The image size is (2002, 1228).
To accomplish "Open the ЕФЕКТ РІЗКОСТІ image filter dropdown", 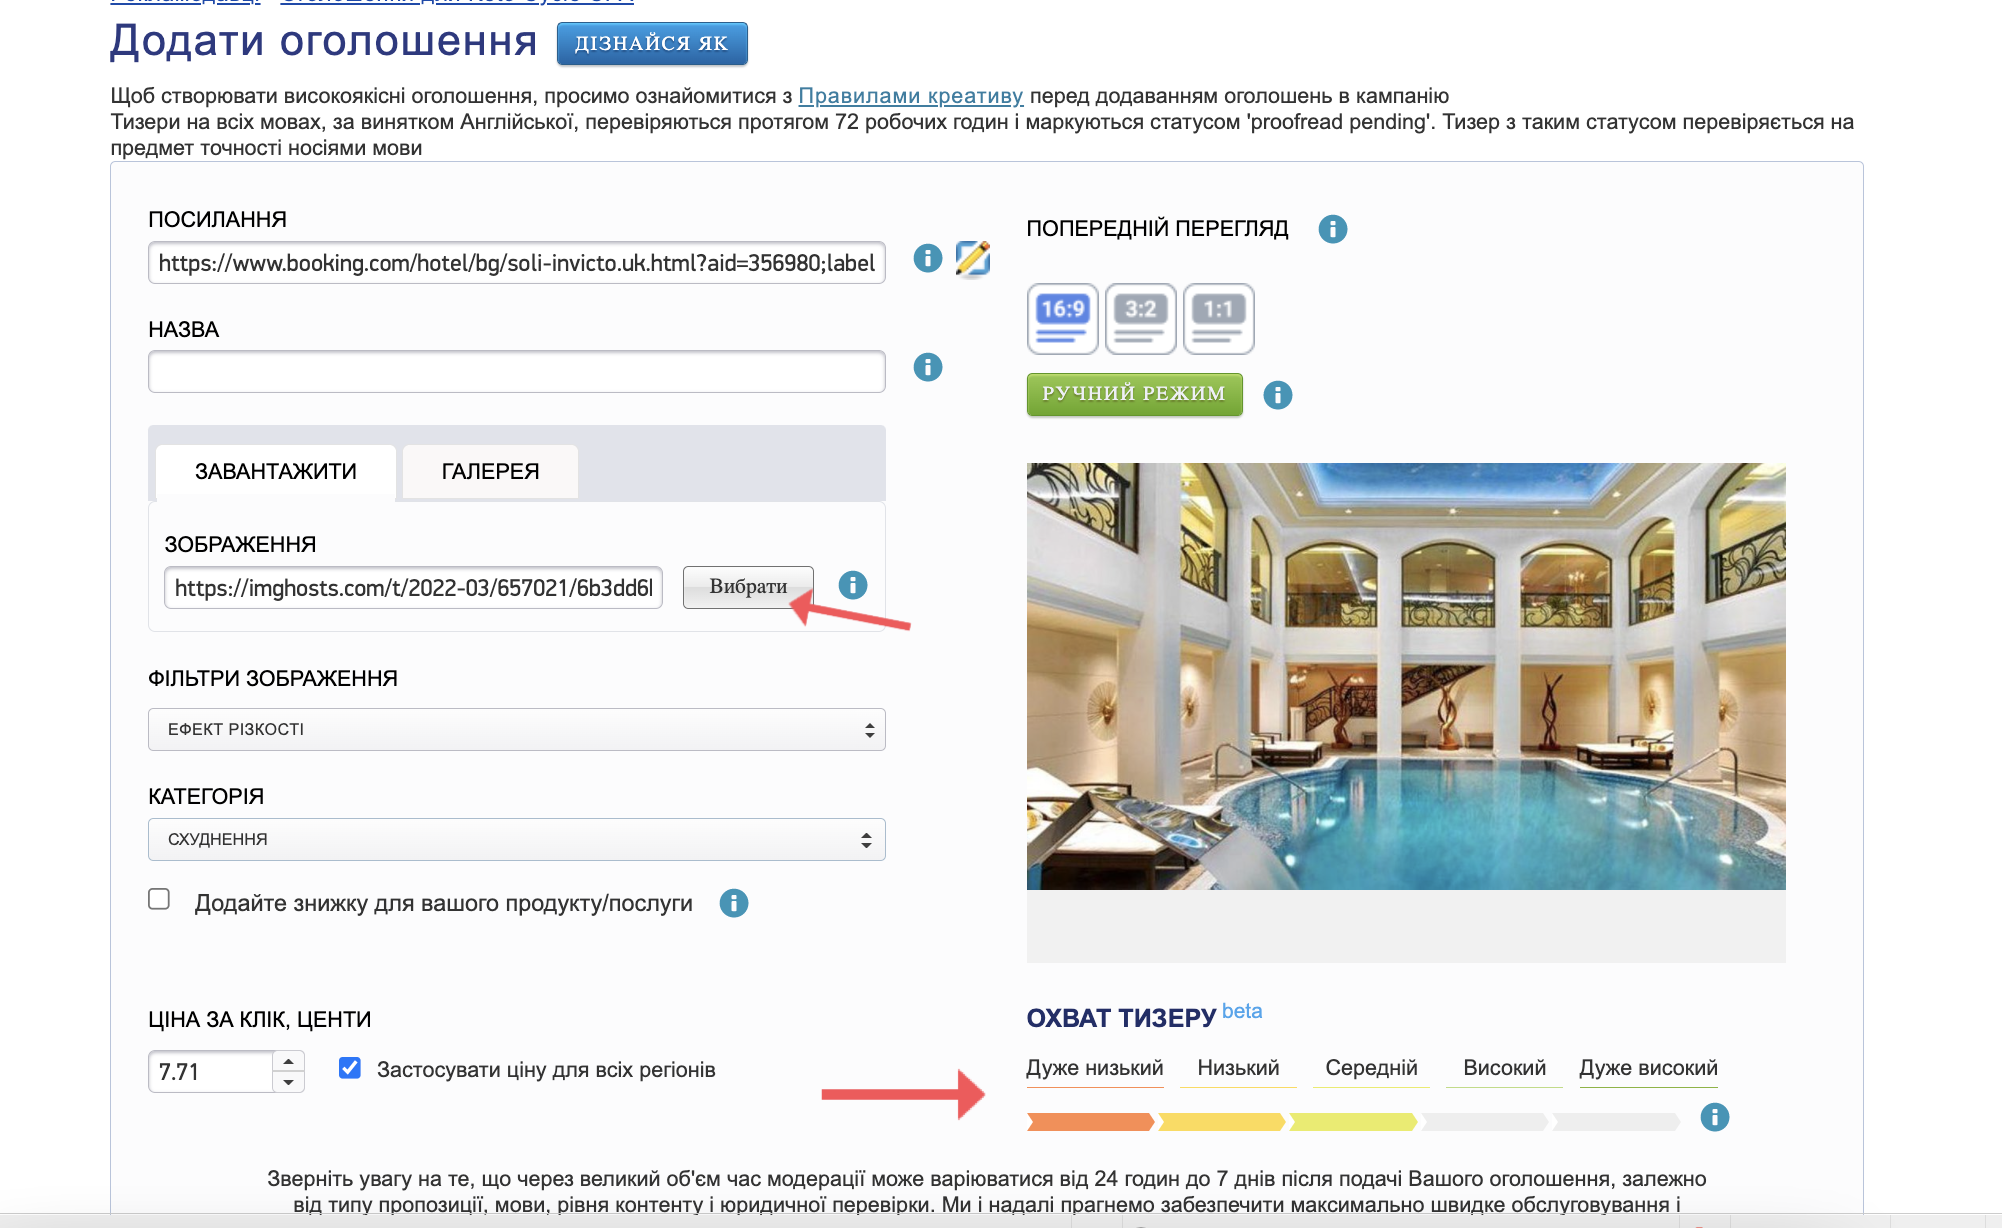I will pos(516,730).
